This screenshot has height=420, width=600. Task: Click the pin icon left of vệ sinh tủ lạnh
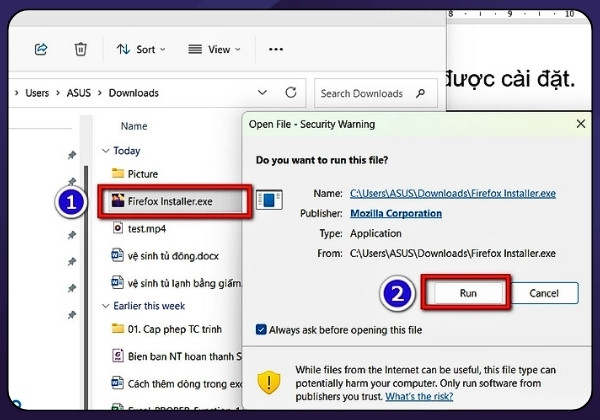pos(72,288)
